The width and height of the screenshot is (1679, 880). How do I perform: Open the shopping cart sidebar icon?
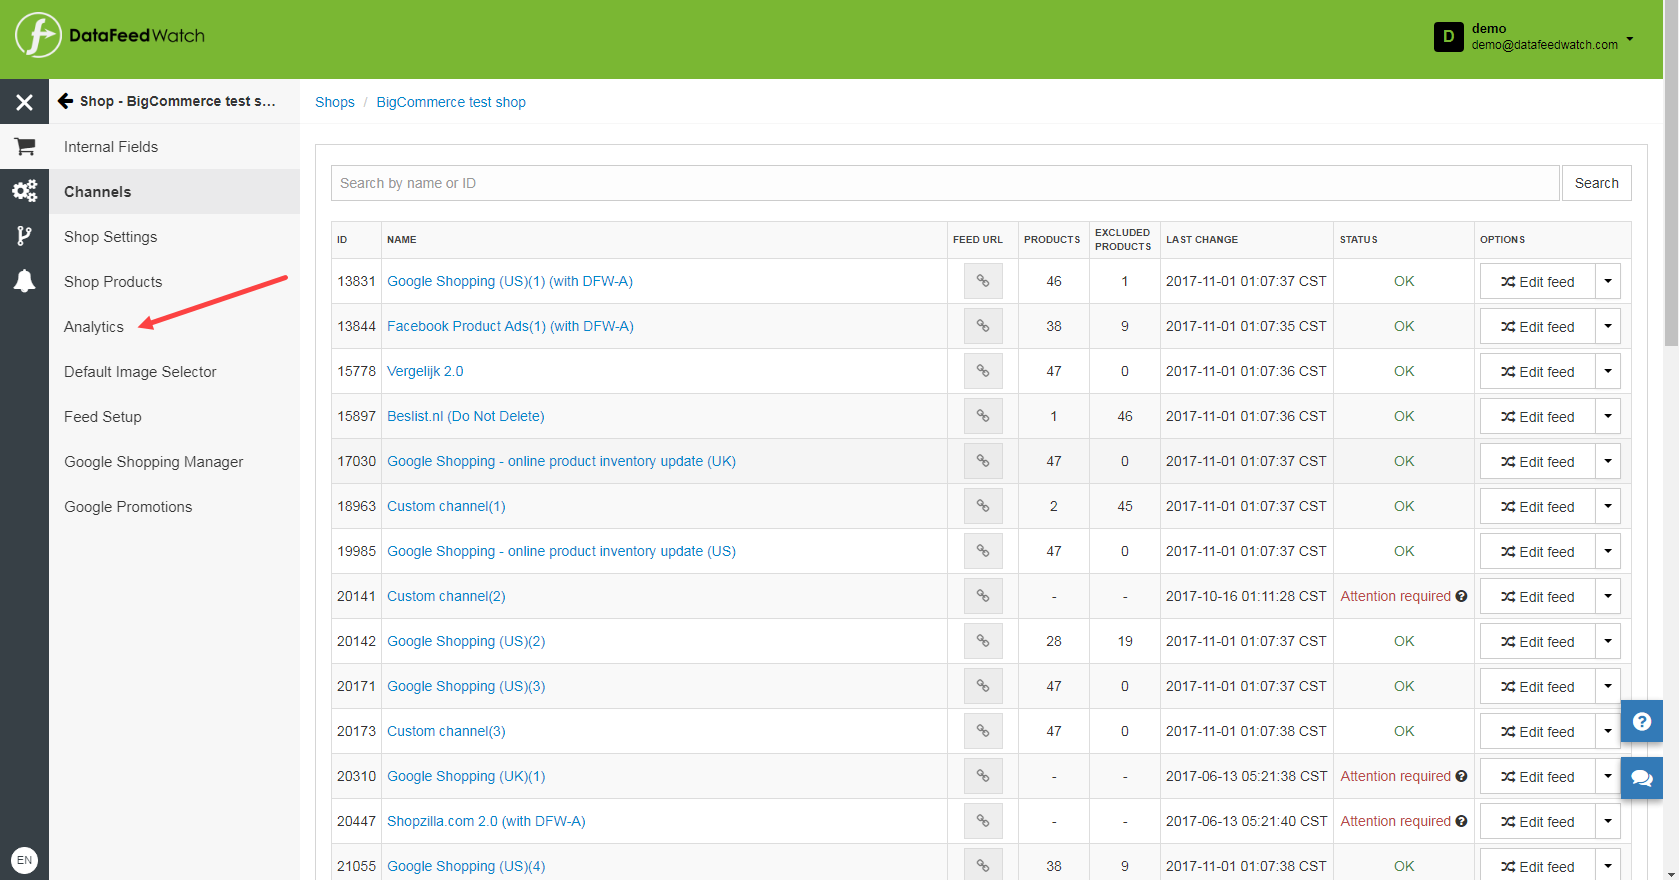point(24,147)
